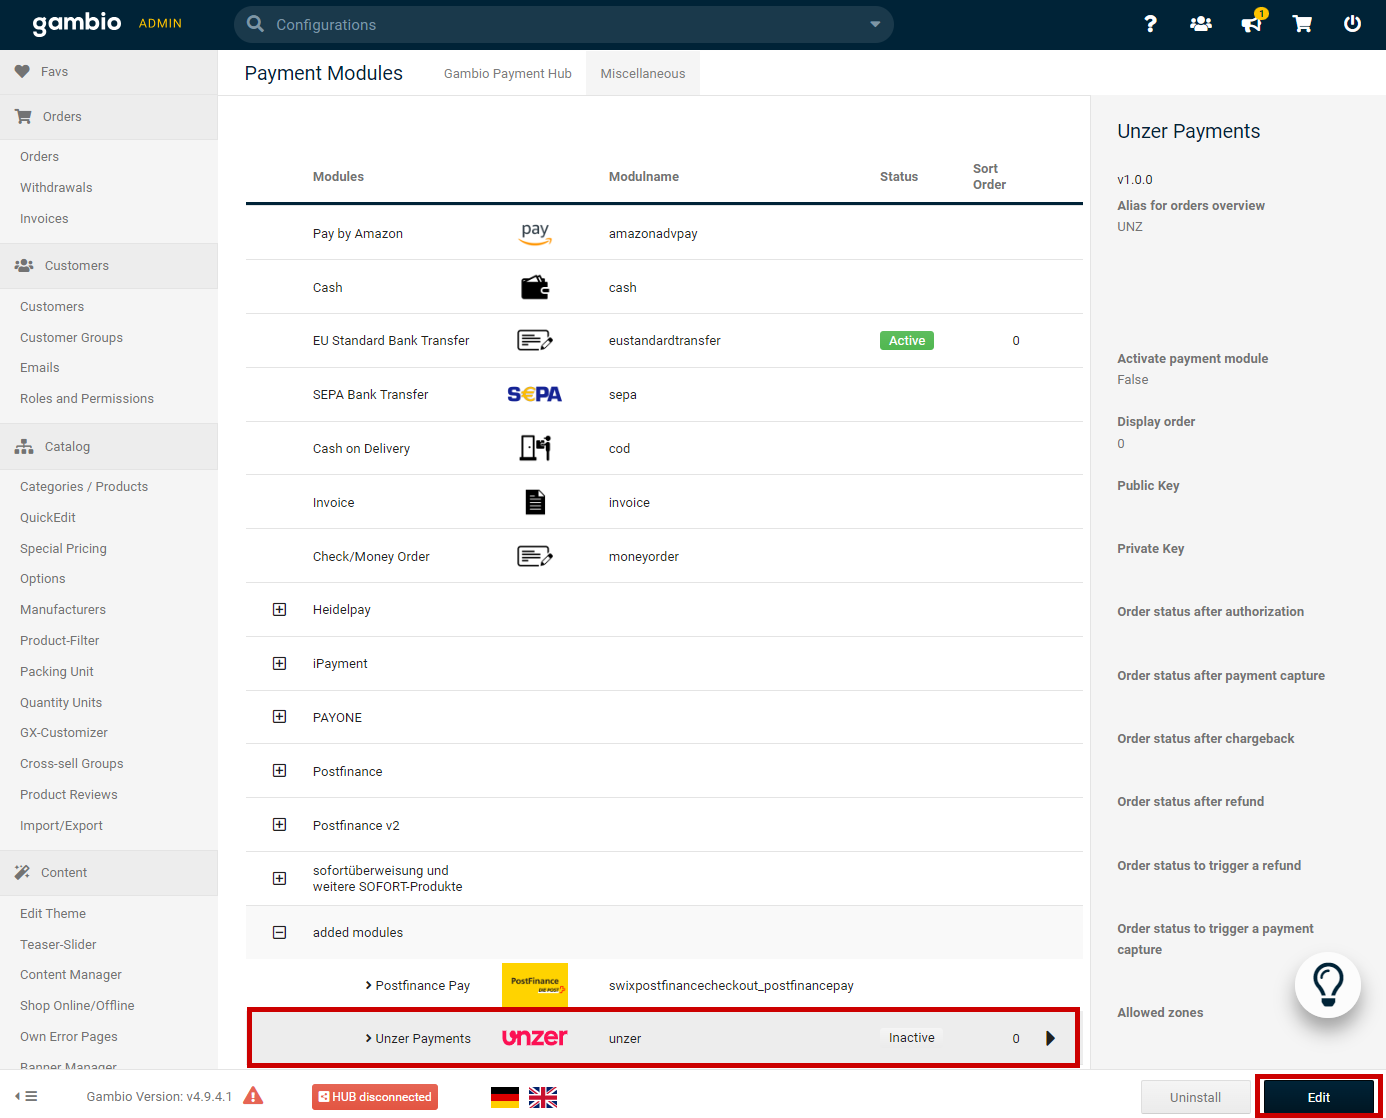Screen dimensions: 1386x1118
Task: Open Categories / Products in the sidebar
Action: point(84,487)
